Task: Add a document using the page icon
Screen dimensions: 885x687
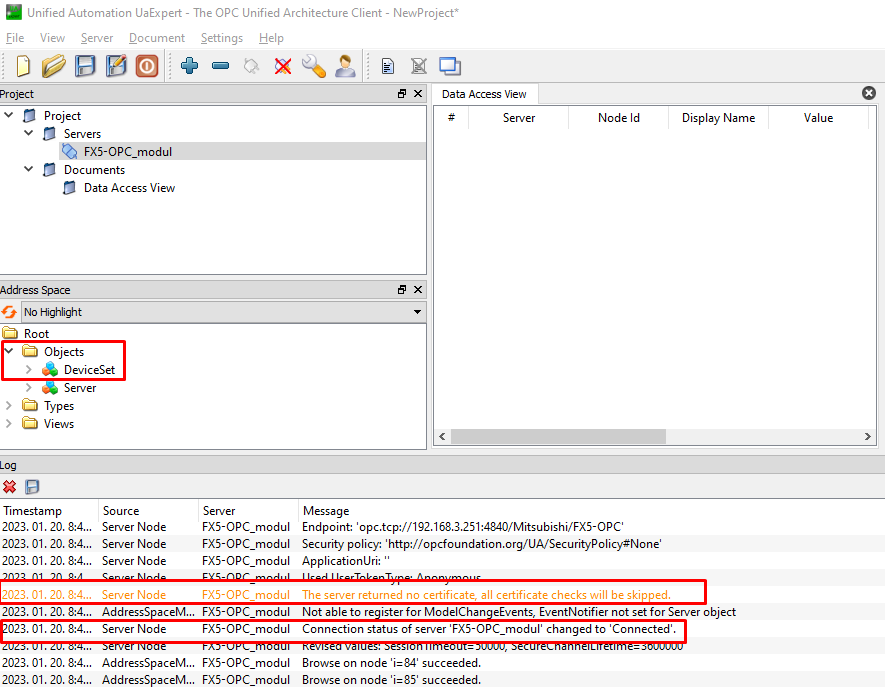Action: coord(388,66)
